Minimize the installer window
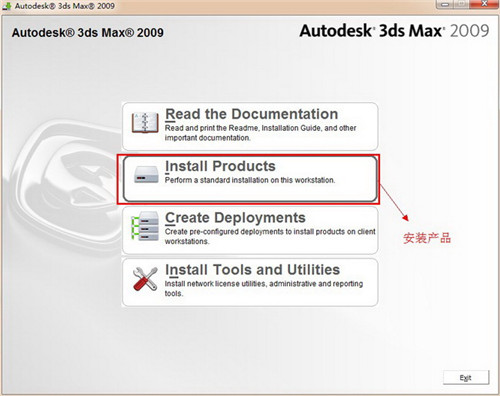 point(445,4)
